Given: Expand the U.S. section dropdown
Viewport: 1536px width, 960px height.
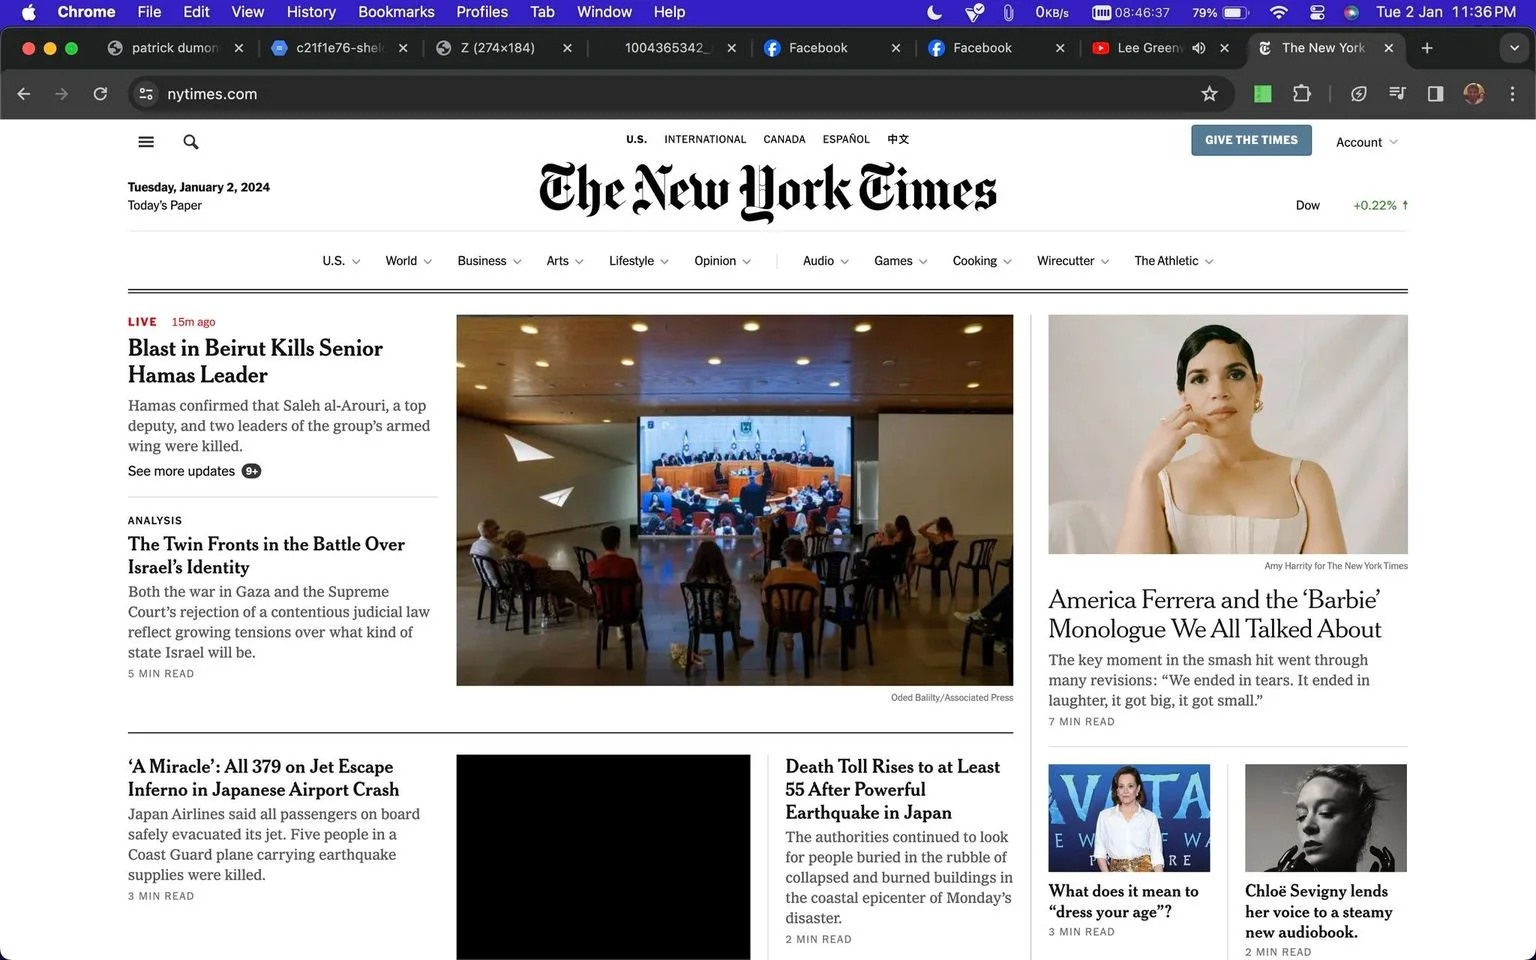Looking at the screenshot, I should tap(341, 261).
